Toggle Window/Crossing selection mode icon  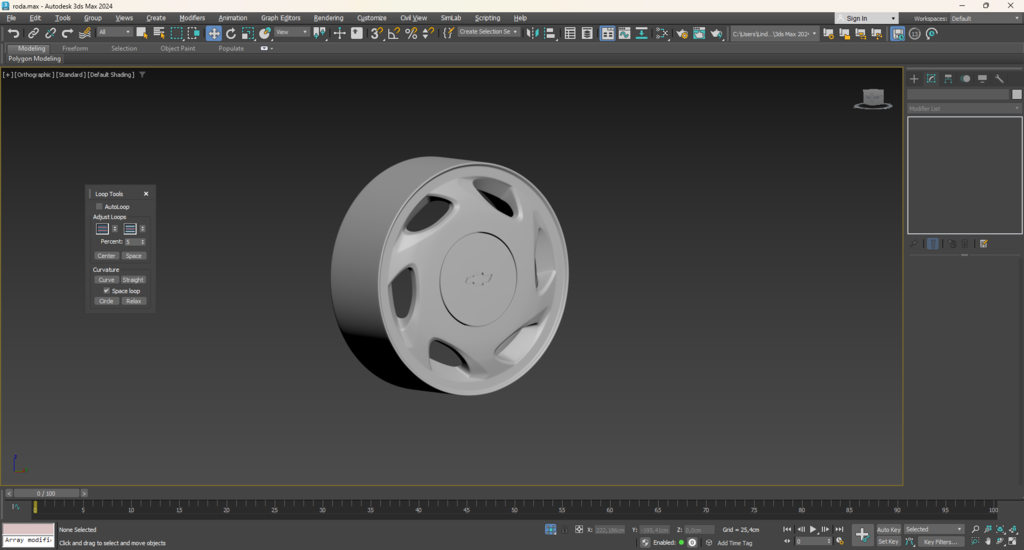pos(194,33)
